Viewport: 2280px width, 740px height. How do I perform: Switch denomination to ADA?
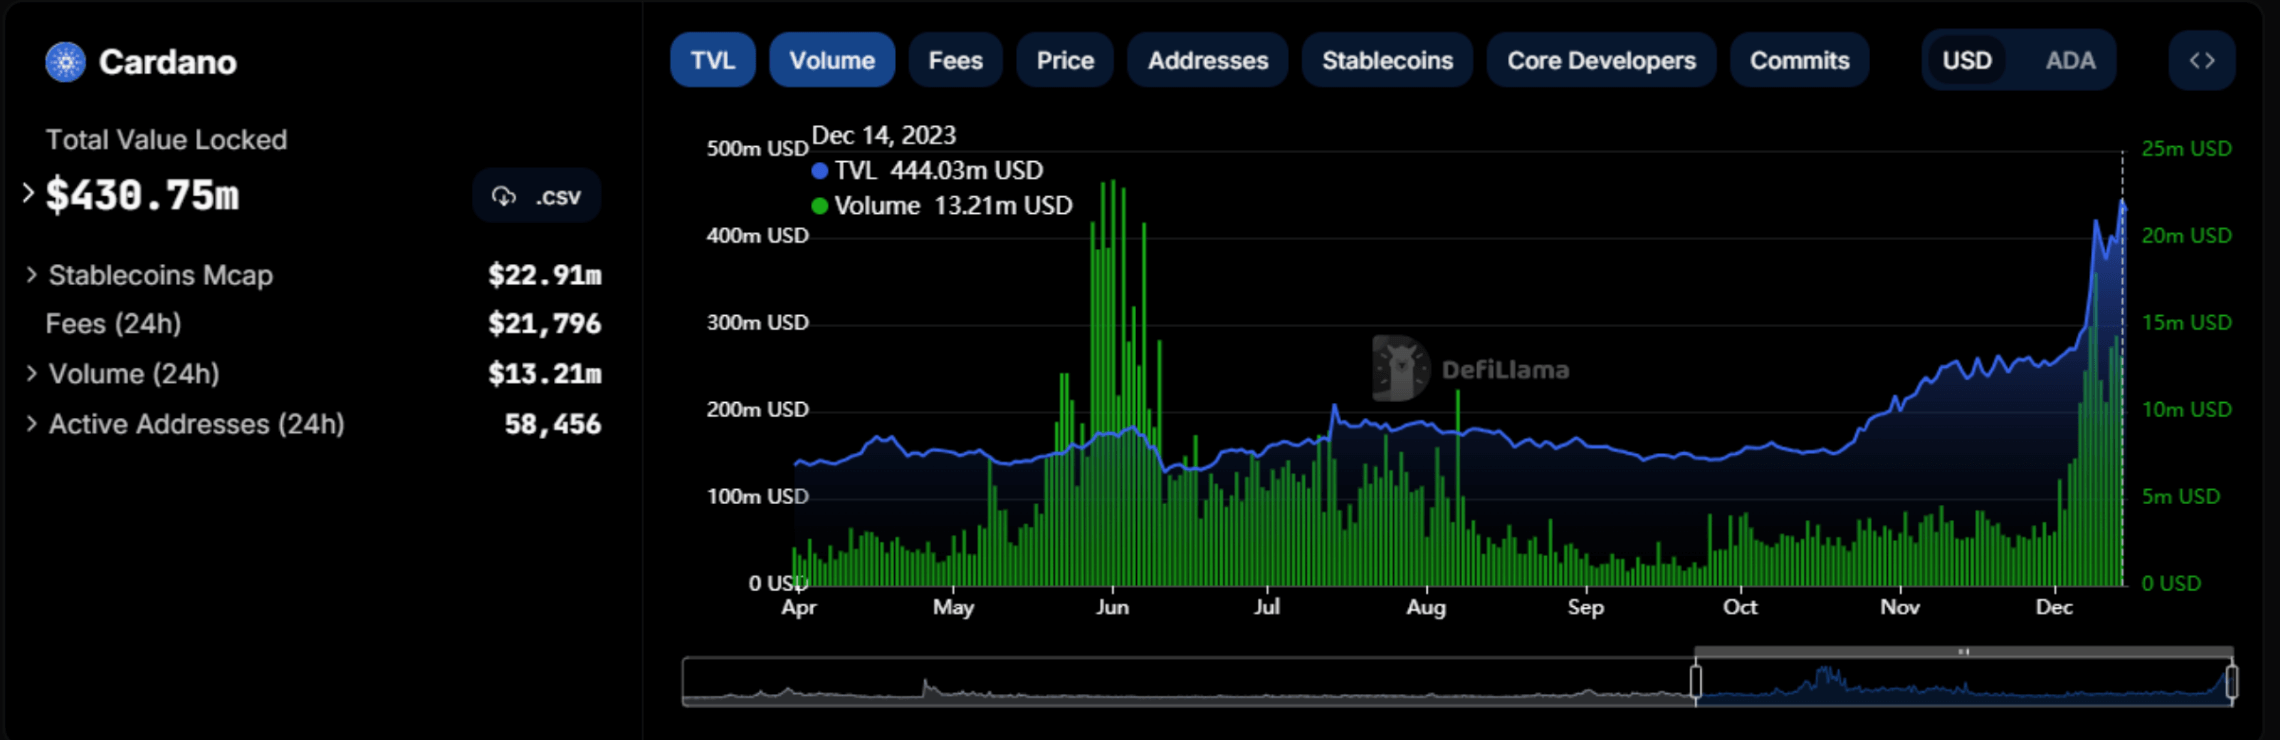click(2070, 60)
